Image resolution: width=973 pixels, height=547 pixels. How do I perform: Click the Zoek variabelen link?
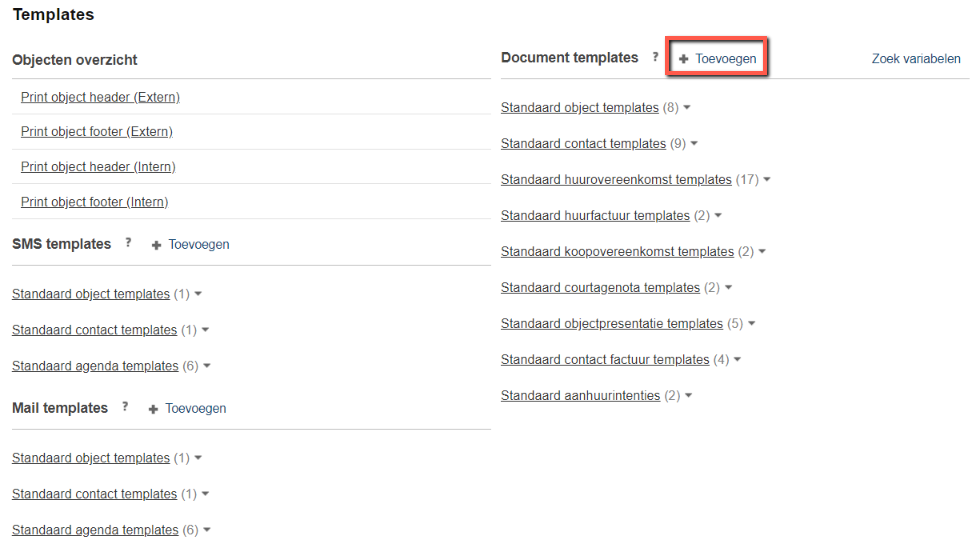(x=916, y=58)
